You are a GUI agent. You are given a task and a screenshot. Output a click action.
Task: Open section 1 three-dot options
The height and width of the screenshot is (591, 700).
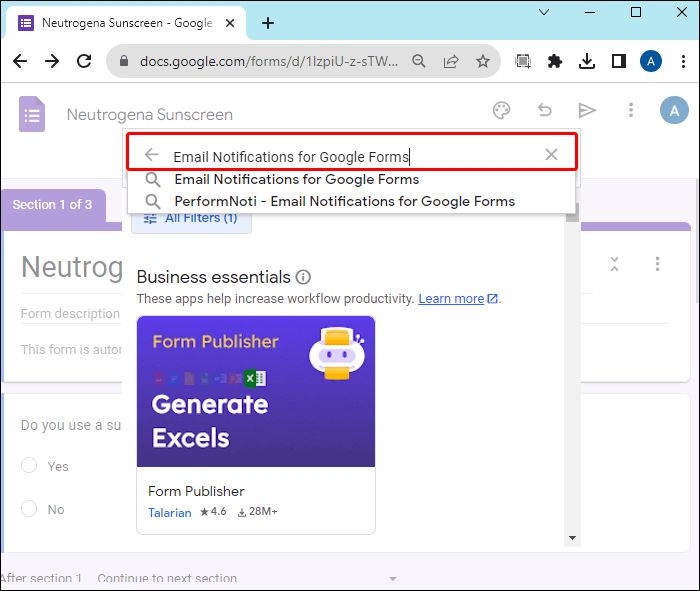pyautogui.click(x=658, y=264)
